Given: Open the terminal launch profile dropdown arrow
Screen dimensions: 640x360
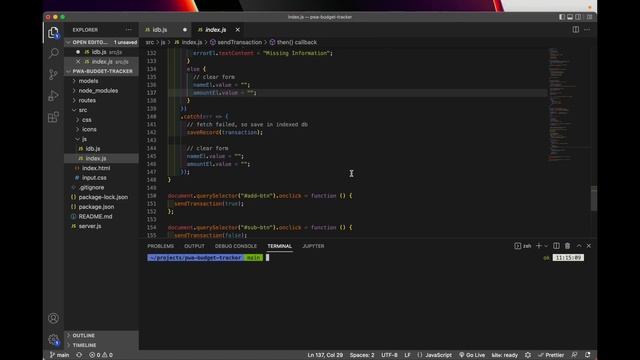Looking at the screenshot, I should point(546,246).
